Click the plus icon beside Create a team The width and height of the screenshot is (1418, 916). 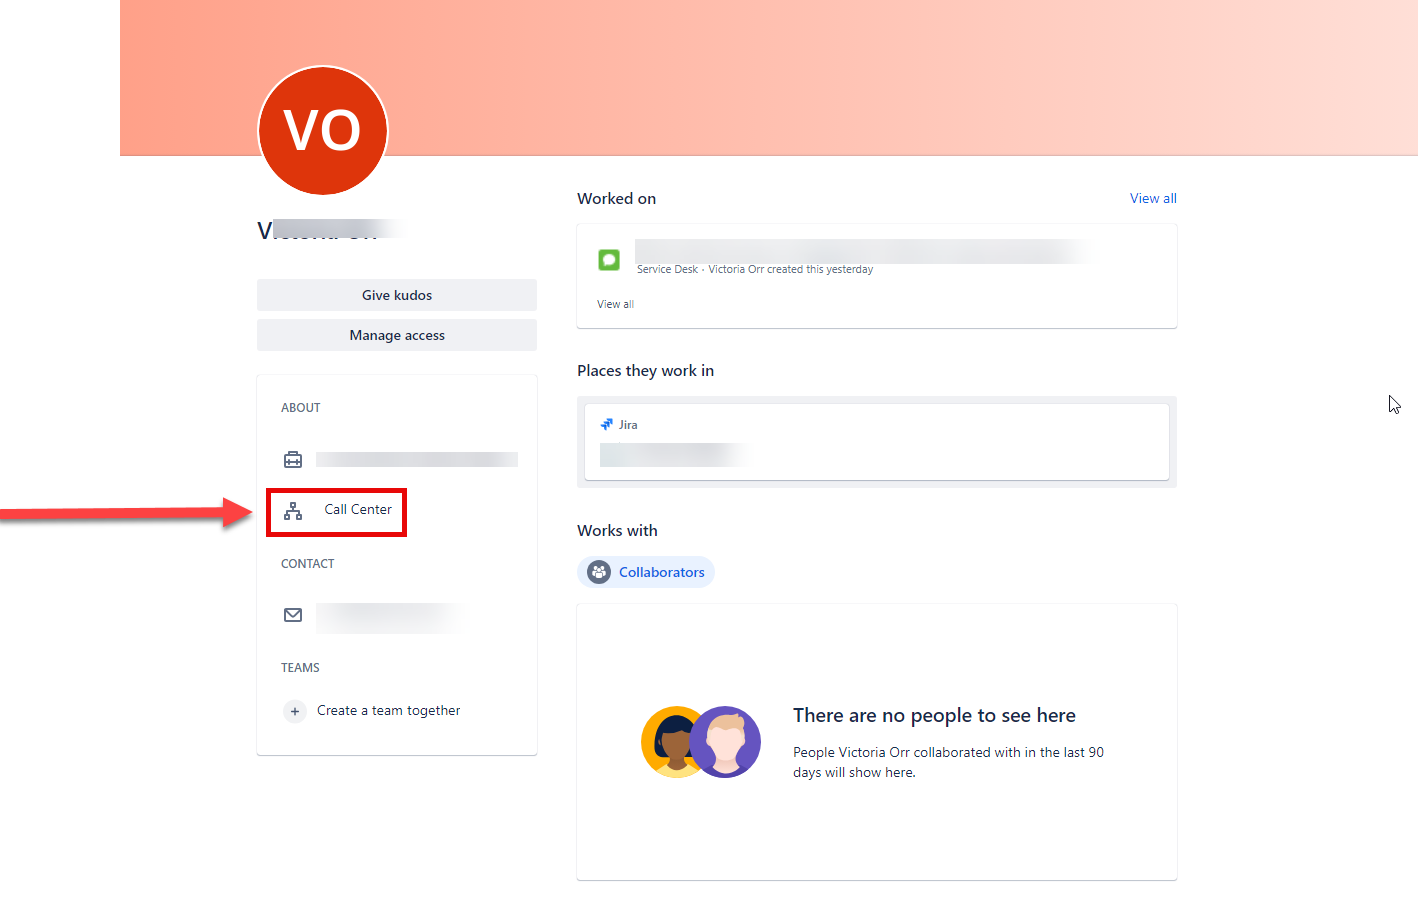click(295, 711)
